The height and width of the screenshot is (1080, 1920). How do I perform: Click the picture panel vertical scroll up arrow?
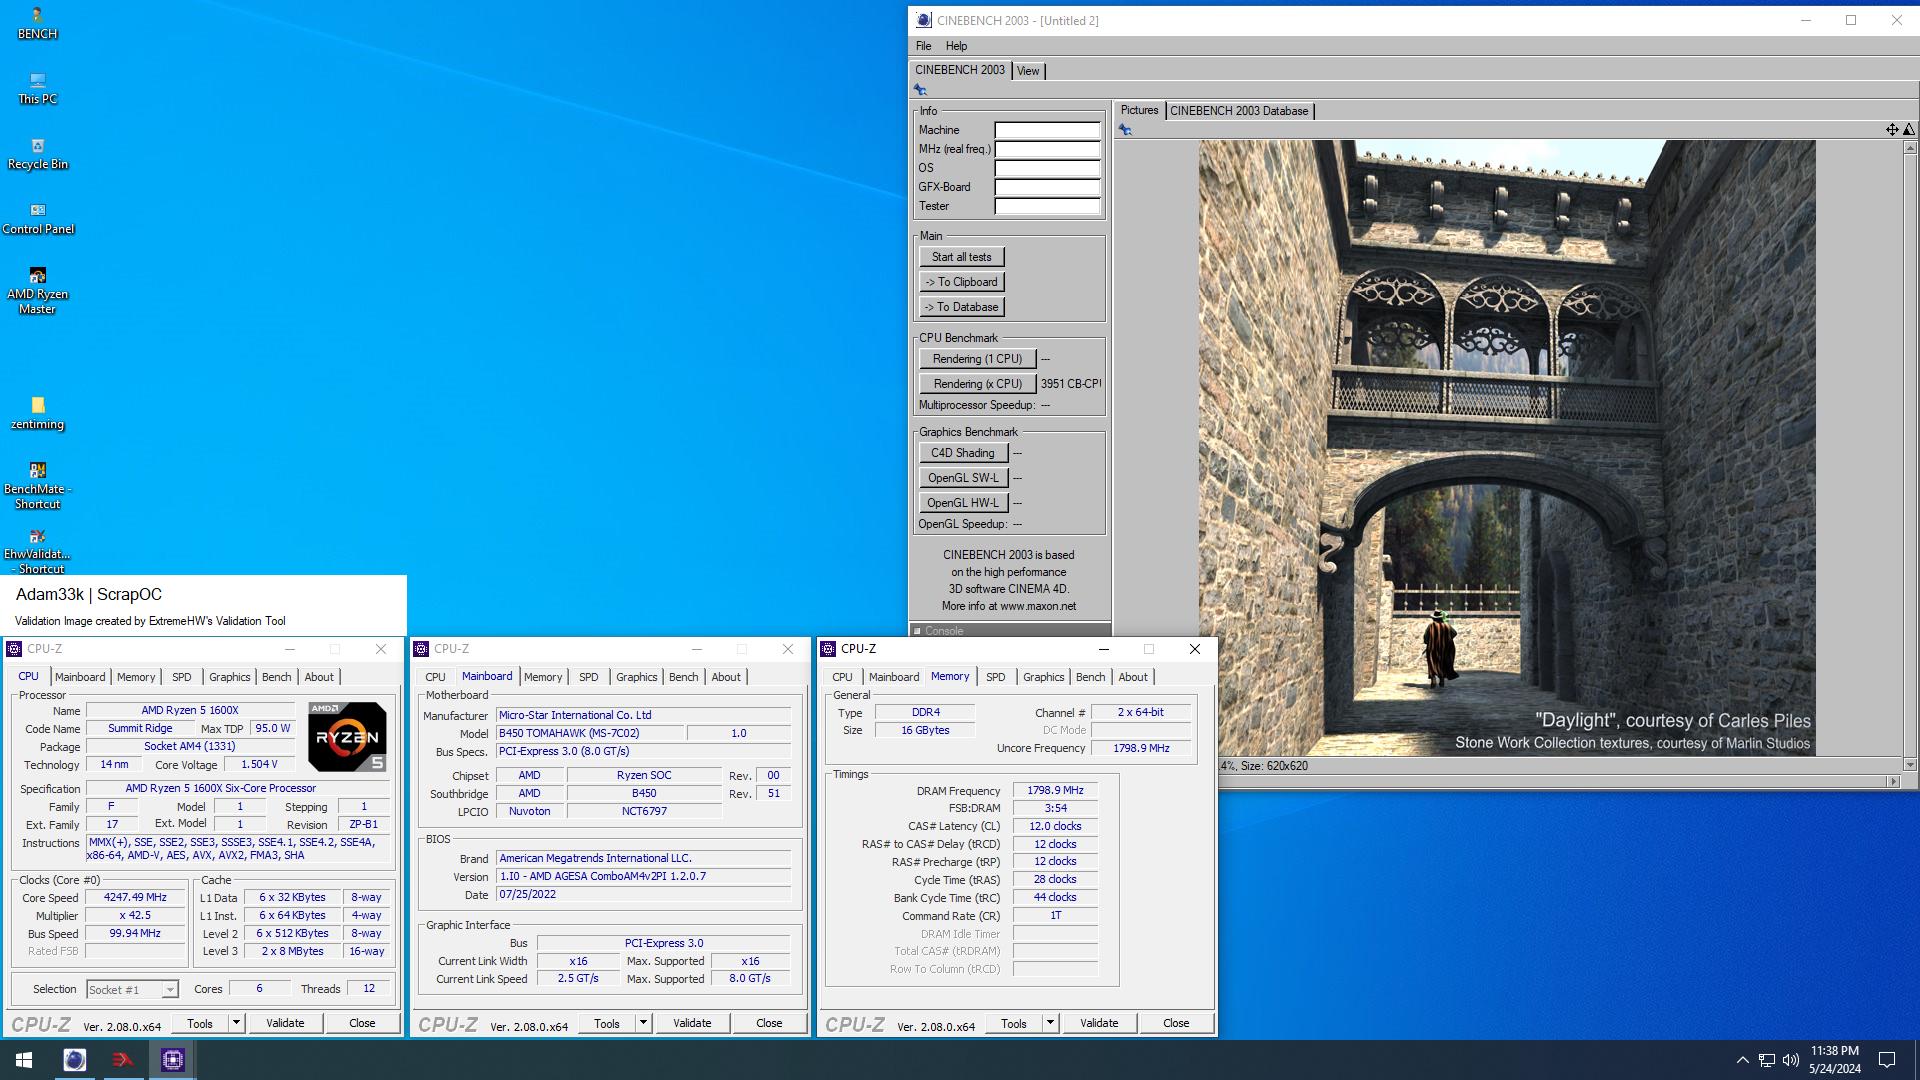coord(1910,148)
